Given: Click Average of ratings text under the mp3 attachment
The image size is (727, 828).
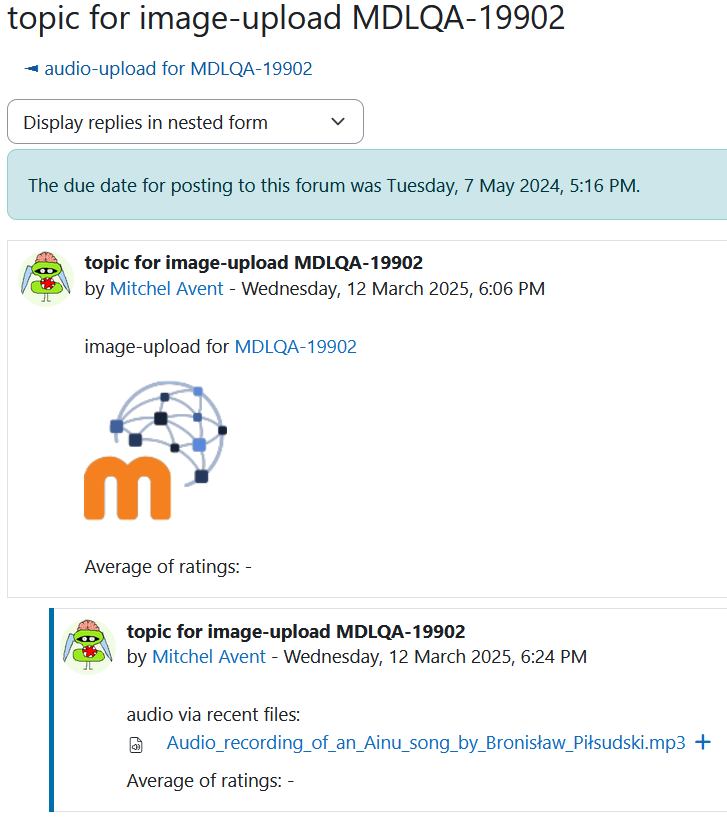Looking at the screenshot, I should tap(210, 780).
